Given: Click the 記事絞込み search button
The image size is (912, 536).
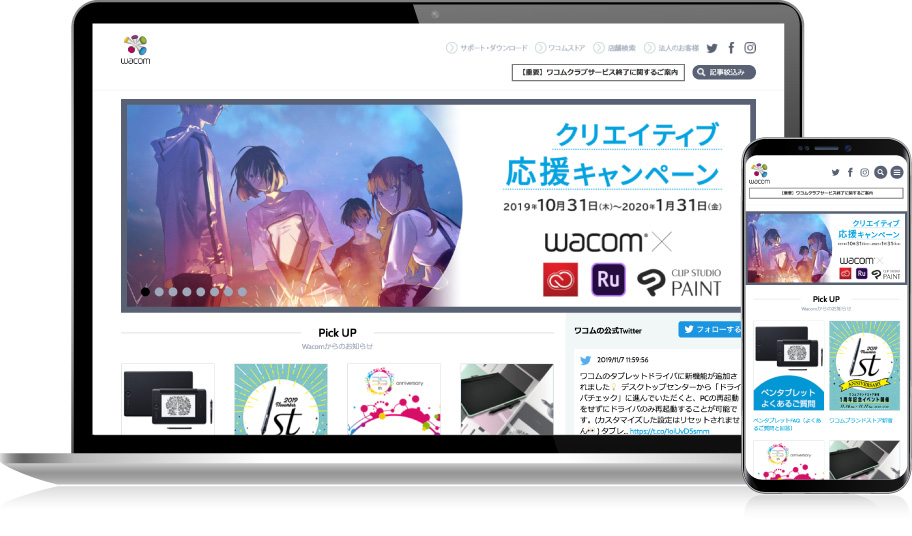Looking at the screenshot, I should point(724,72).
